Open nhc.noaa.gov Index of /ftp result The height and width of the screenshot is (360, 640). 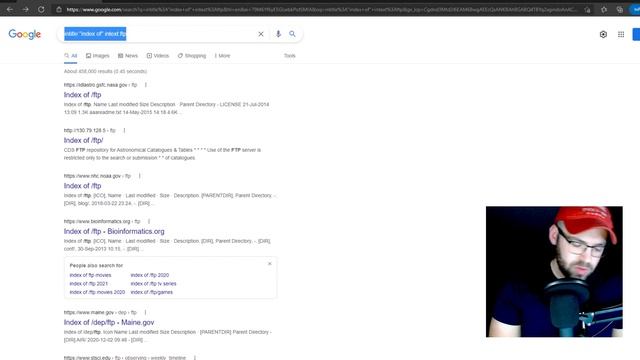point(82,186)
